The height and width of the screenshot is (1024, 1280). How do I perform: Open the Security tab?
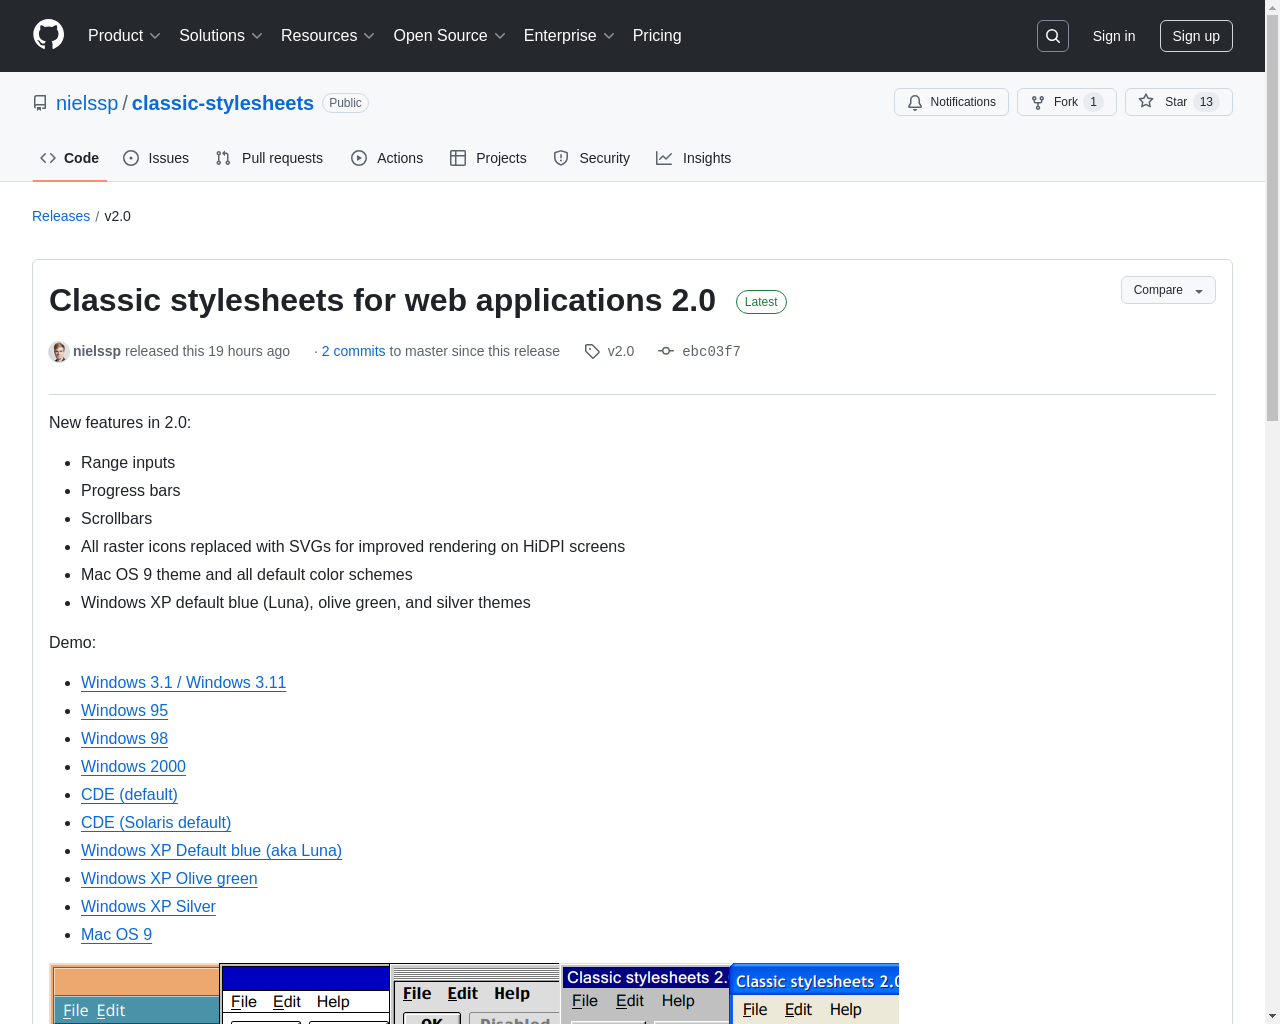tap(591, 158)
